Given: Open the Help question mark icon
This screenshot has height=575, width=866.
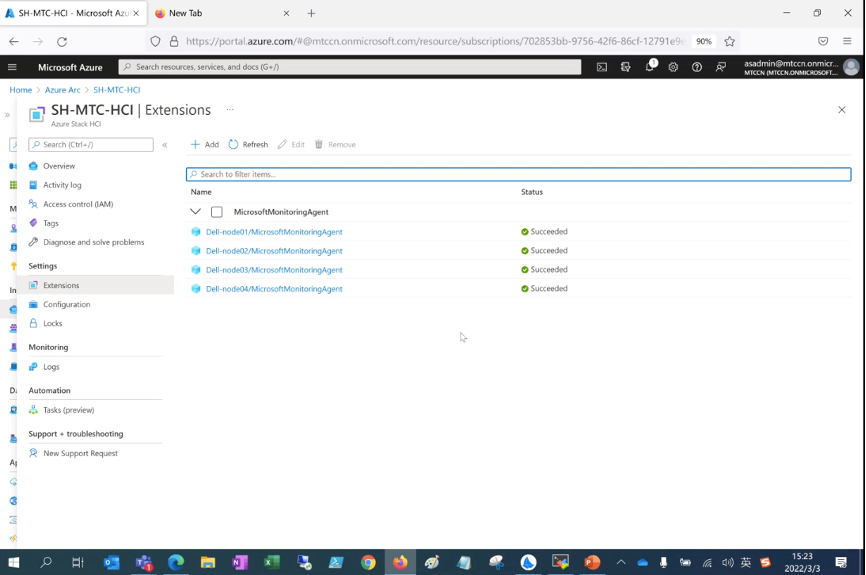Looking at the screenshot, I should 697,67.
